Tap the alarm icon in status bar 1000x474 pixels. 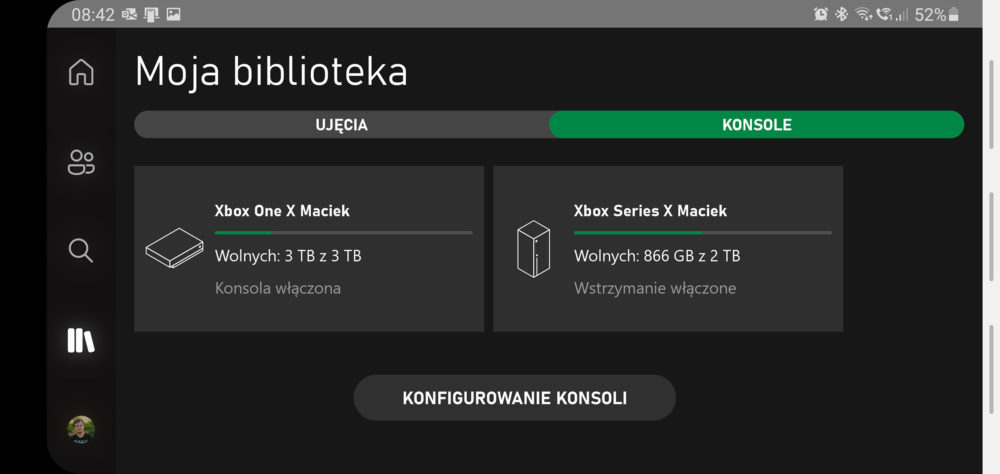pyautogui.click(x=821, y=14)
